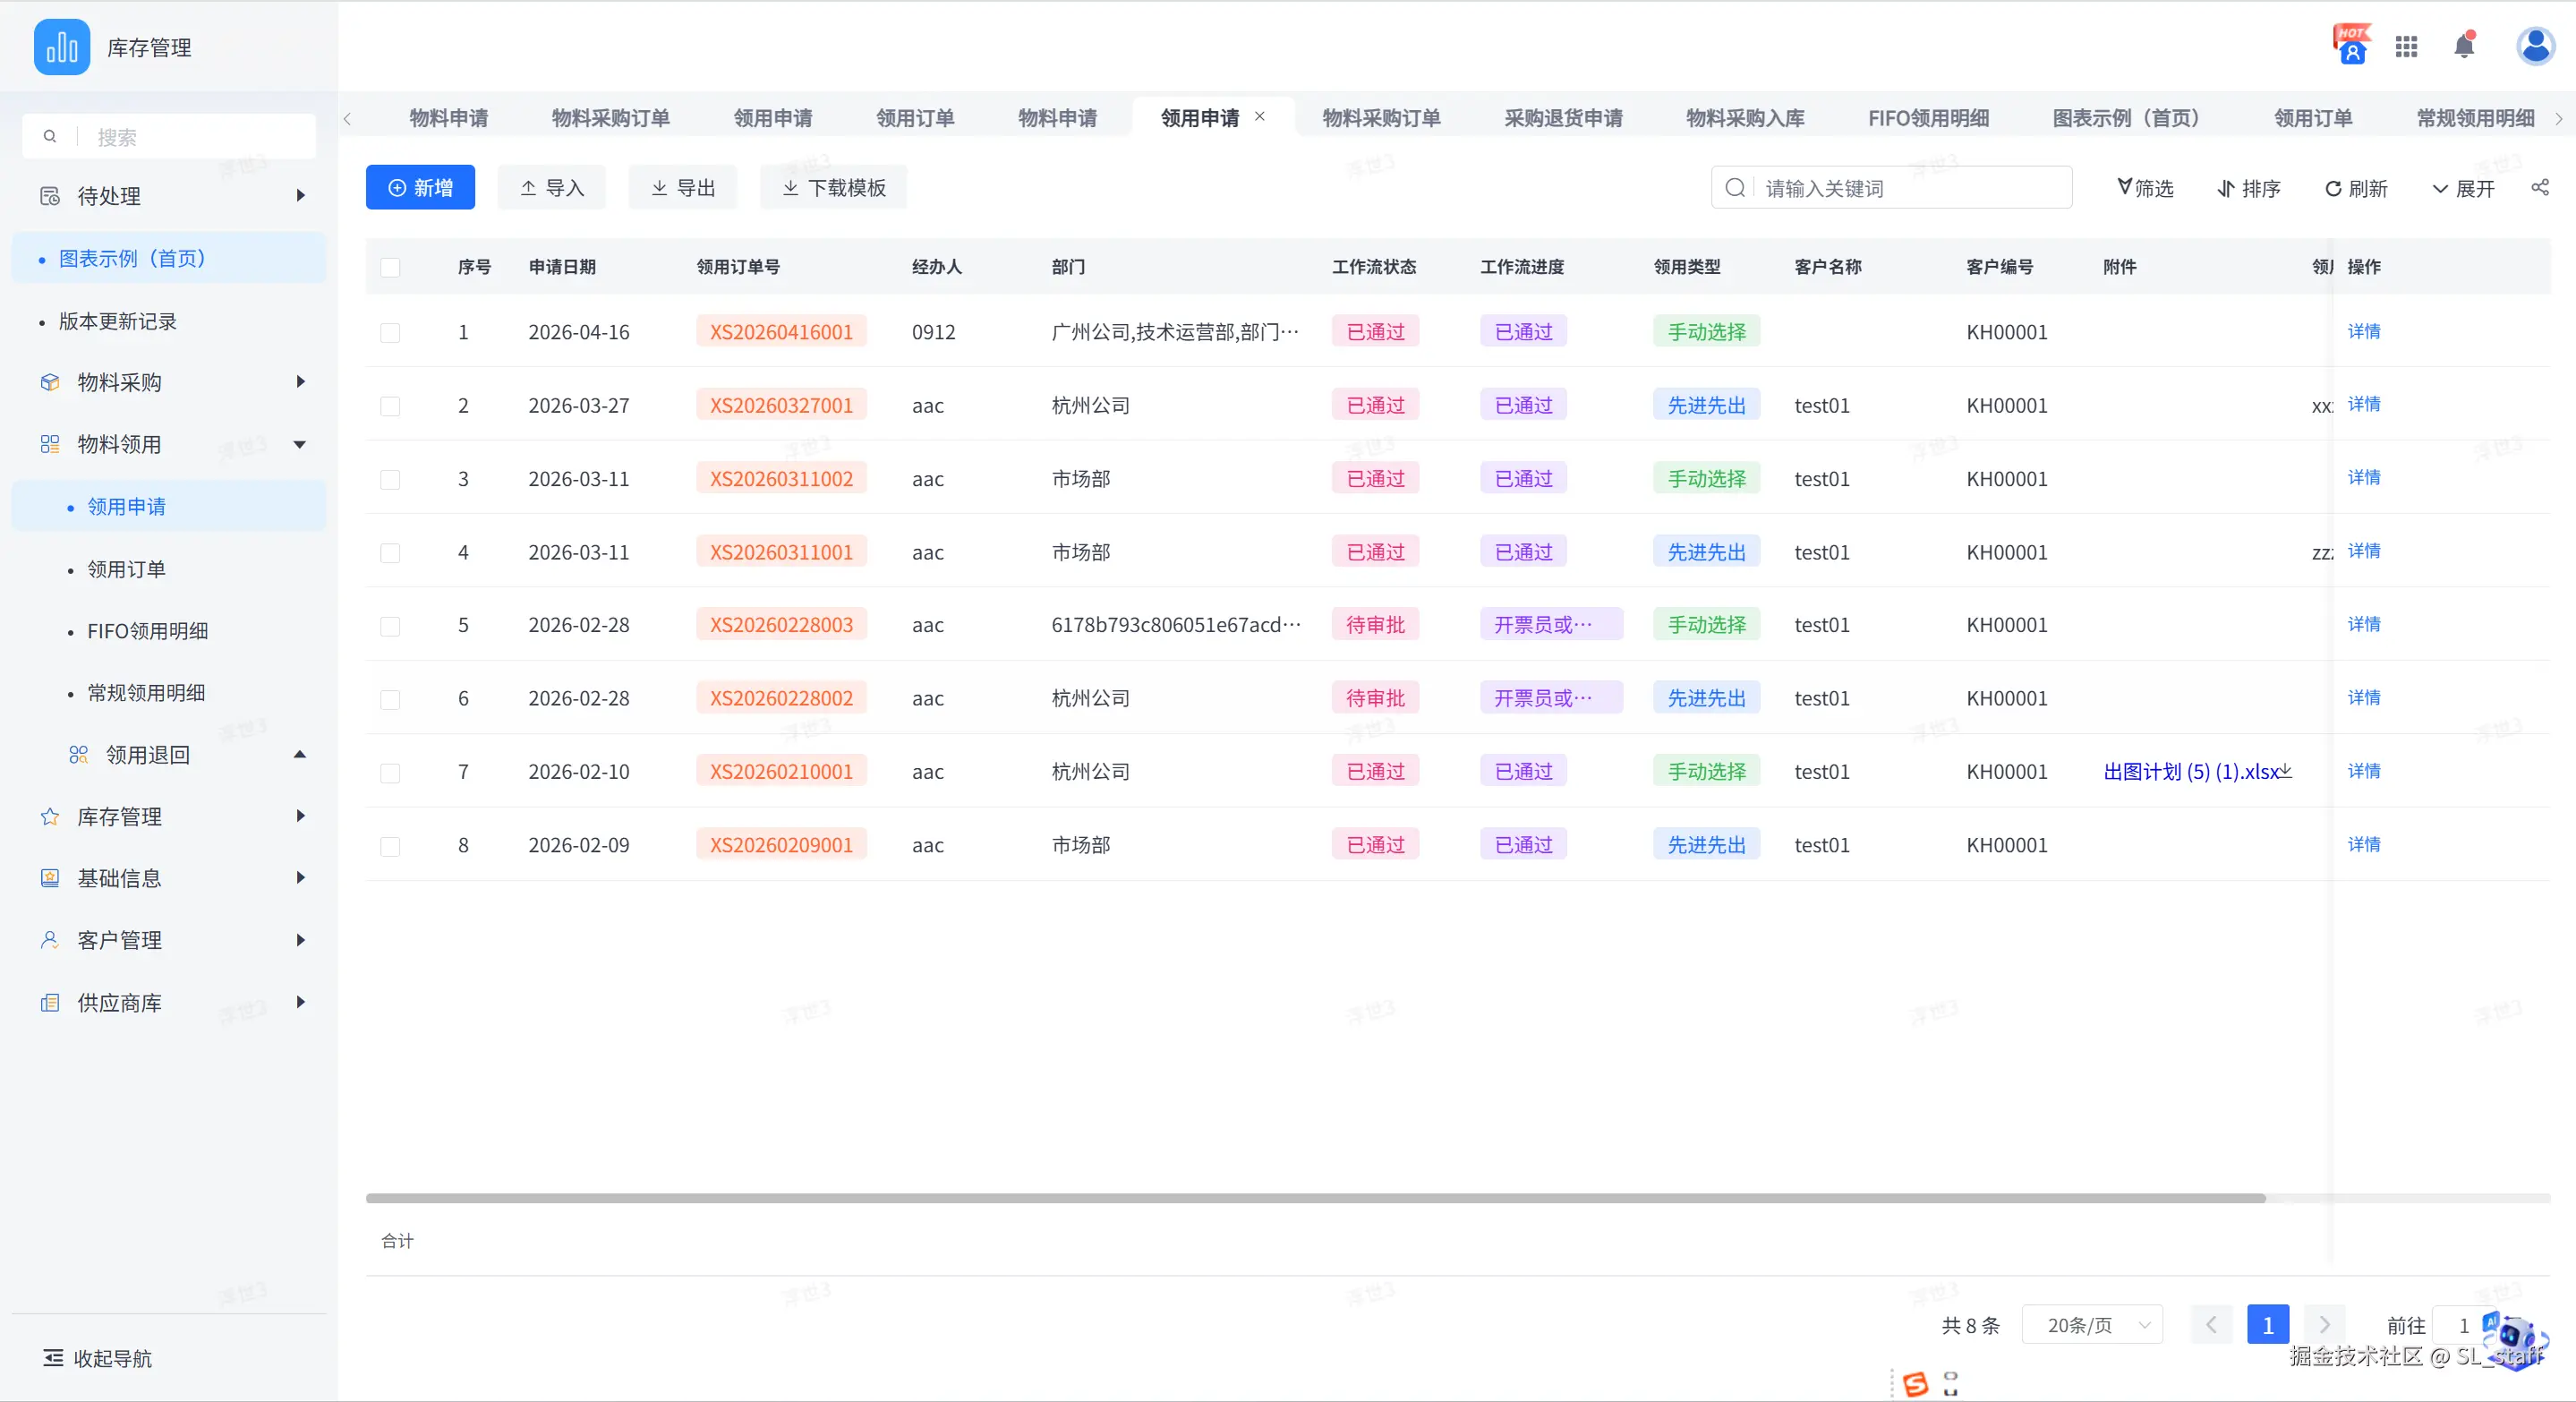Switch to the FIFO领用明细 tab
Image resolution: width=2576 pixels, height=1402 pixels.
point(1928,118)
